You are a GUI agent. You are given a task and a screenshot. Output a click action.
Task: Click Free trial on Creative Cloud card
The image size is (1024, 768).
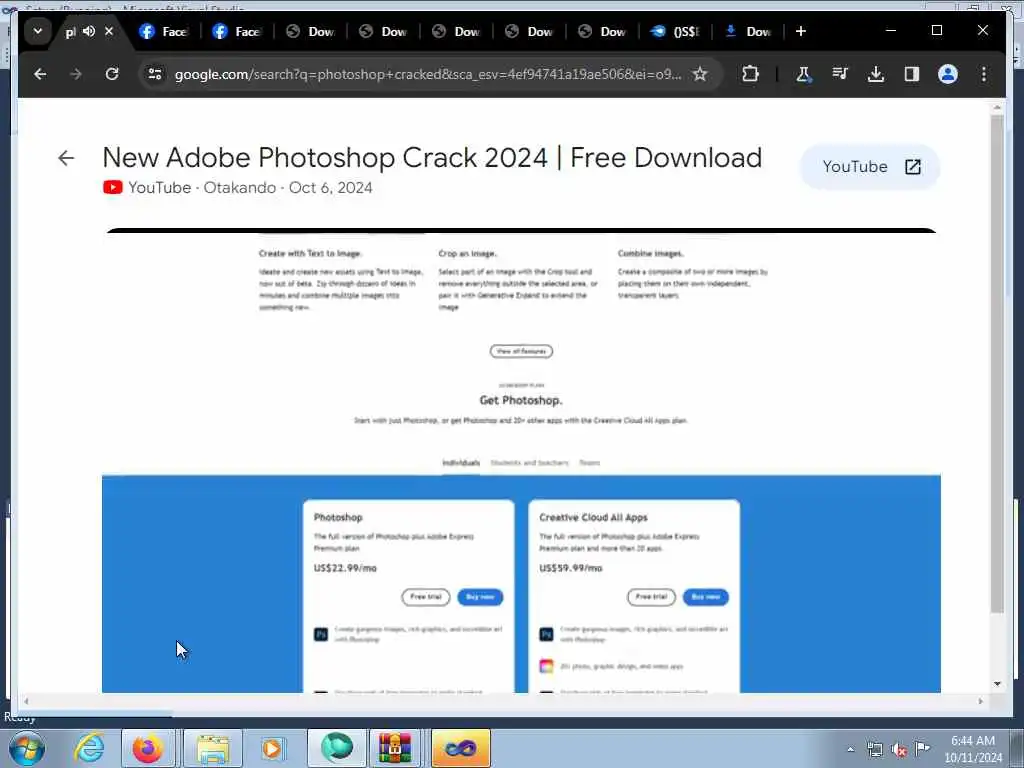(x=651, y=597)
